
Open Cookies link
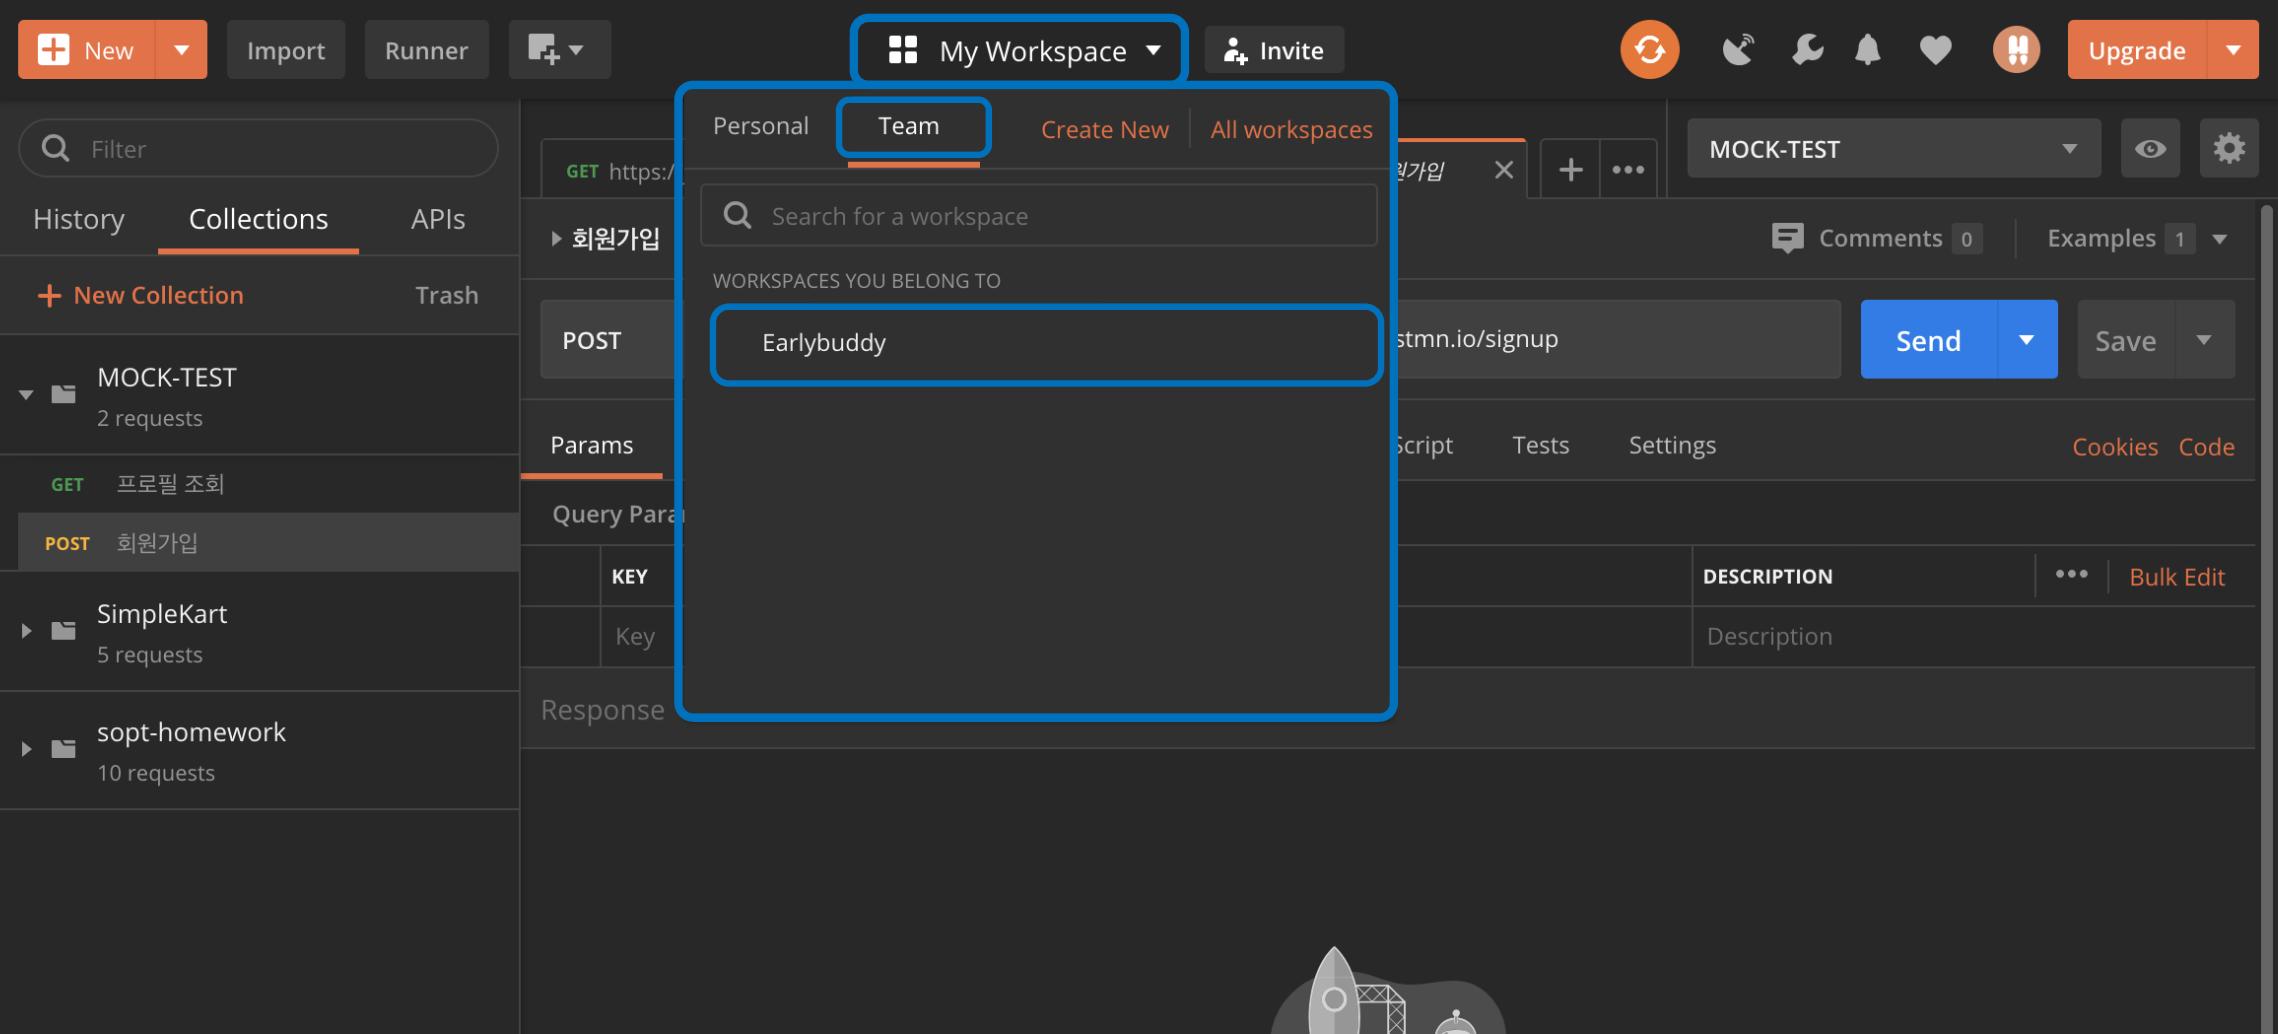click(2114, 446)
